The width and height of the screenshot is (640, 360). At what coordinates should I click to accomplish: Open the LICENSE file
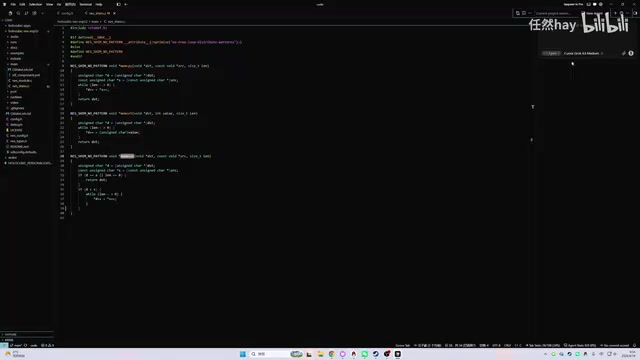16,130
